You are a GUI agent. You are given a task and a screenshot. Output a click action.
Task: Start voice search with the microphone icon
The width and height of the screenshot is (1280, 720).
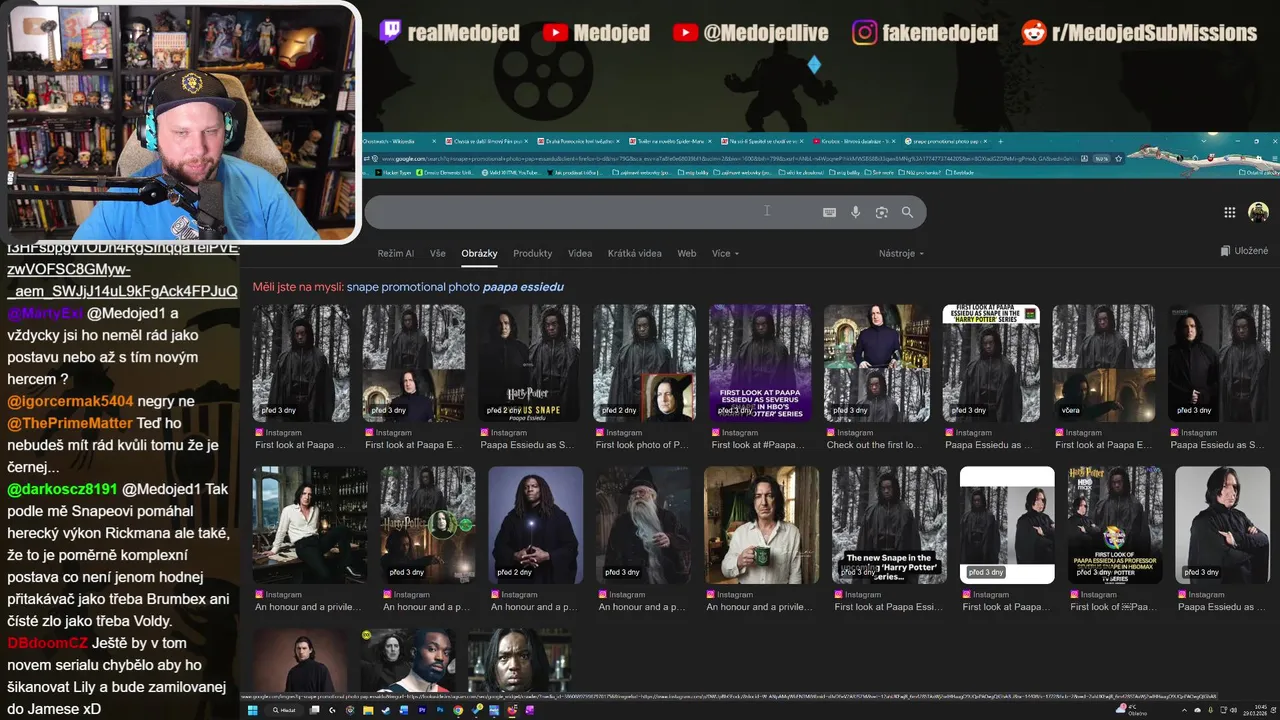pyautogui.click(x=855, y=212)
